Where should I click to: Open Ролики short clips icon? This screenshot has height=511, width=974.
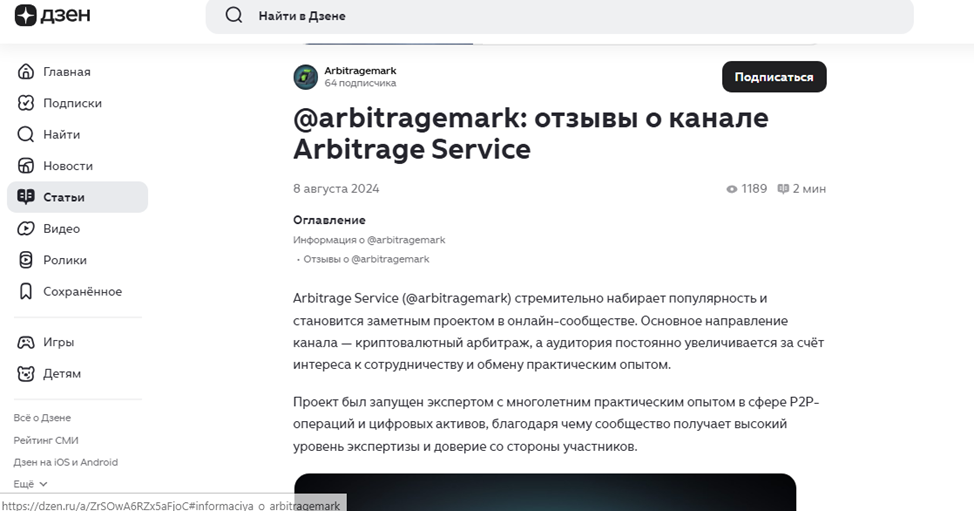pyautogui.click(x=25, y=260)
